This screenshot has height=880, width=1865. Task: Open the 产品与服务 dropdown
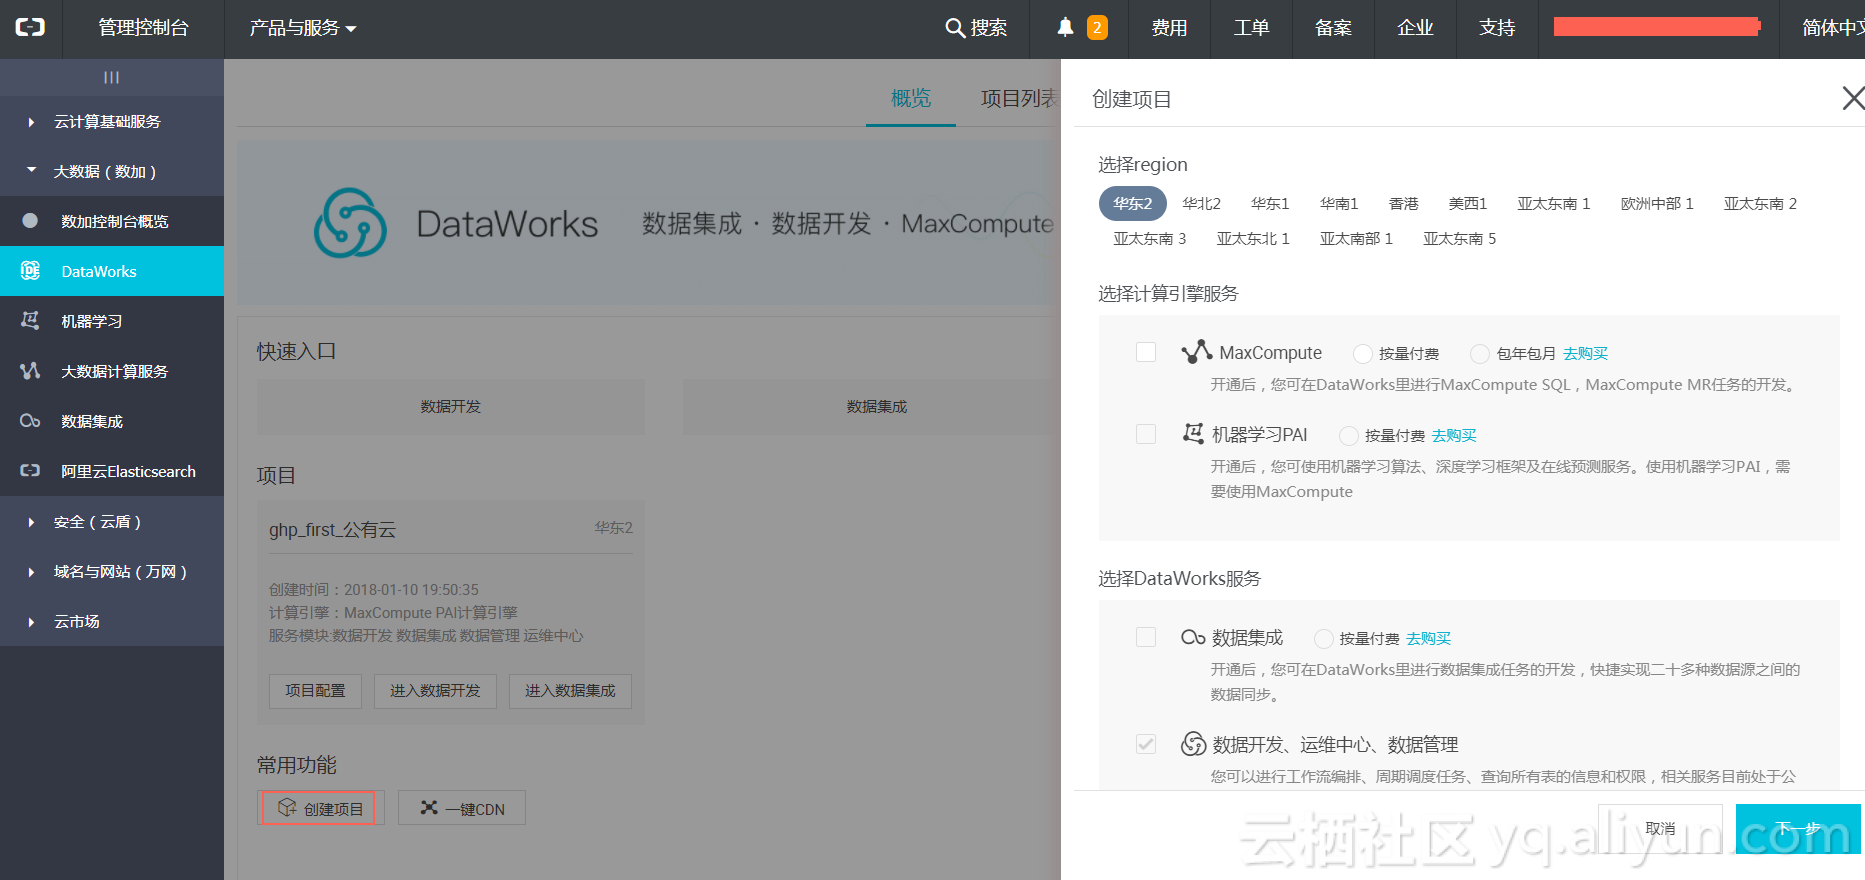coord(303,28)
